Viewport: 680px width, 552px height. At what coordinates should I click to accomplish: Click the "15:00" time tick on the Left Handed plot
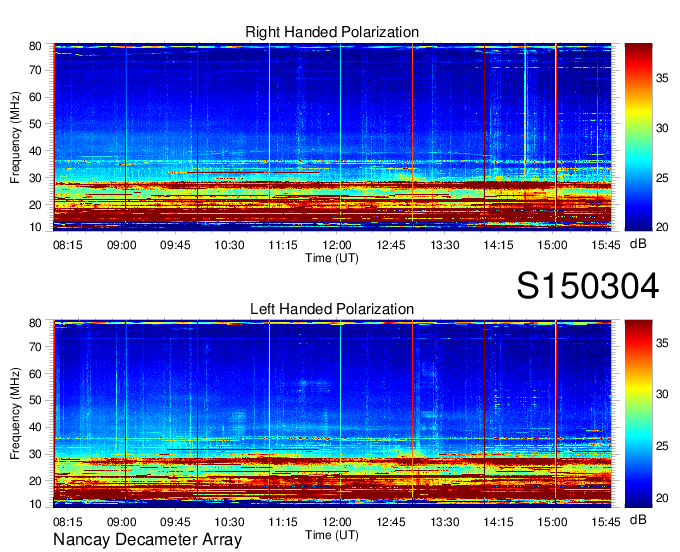(552, 522)
